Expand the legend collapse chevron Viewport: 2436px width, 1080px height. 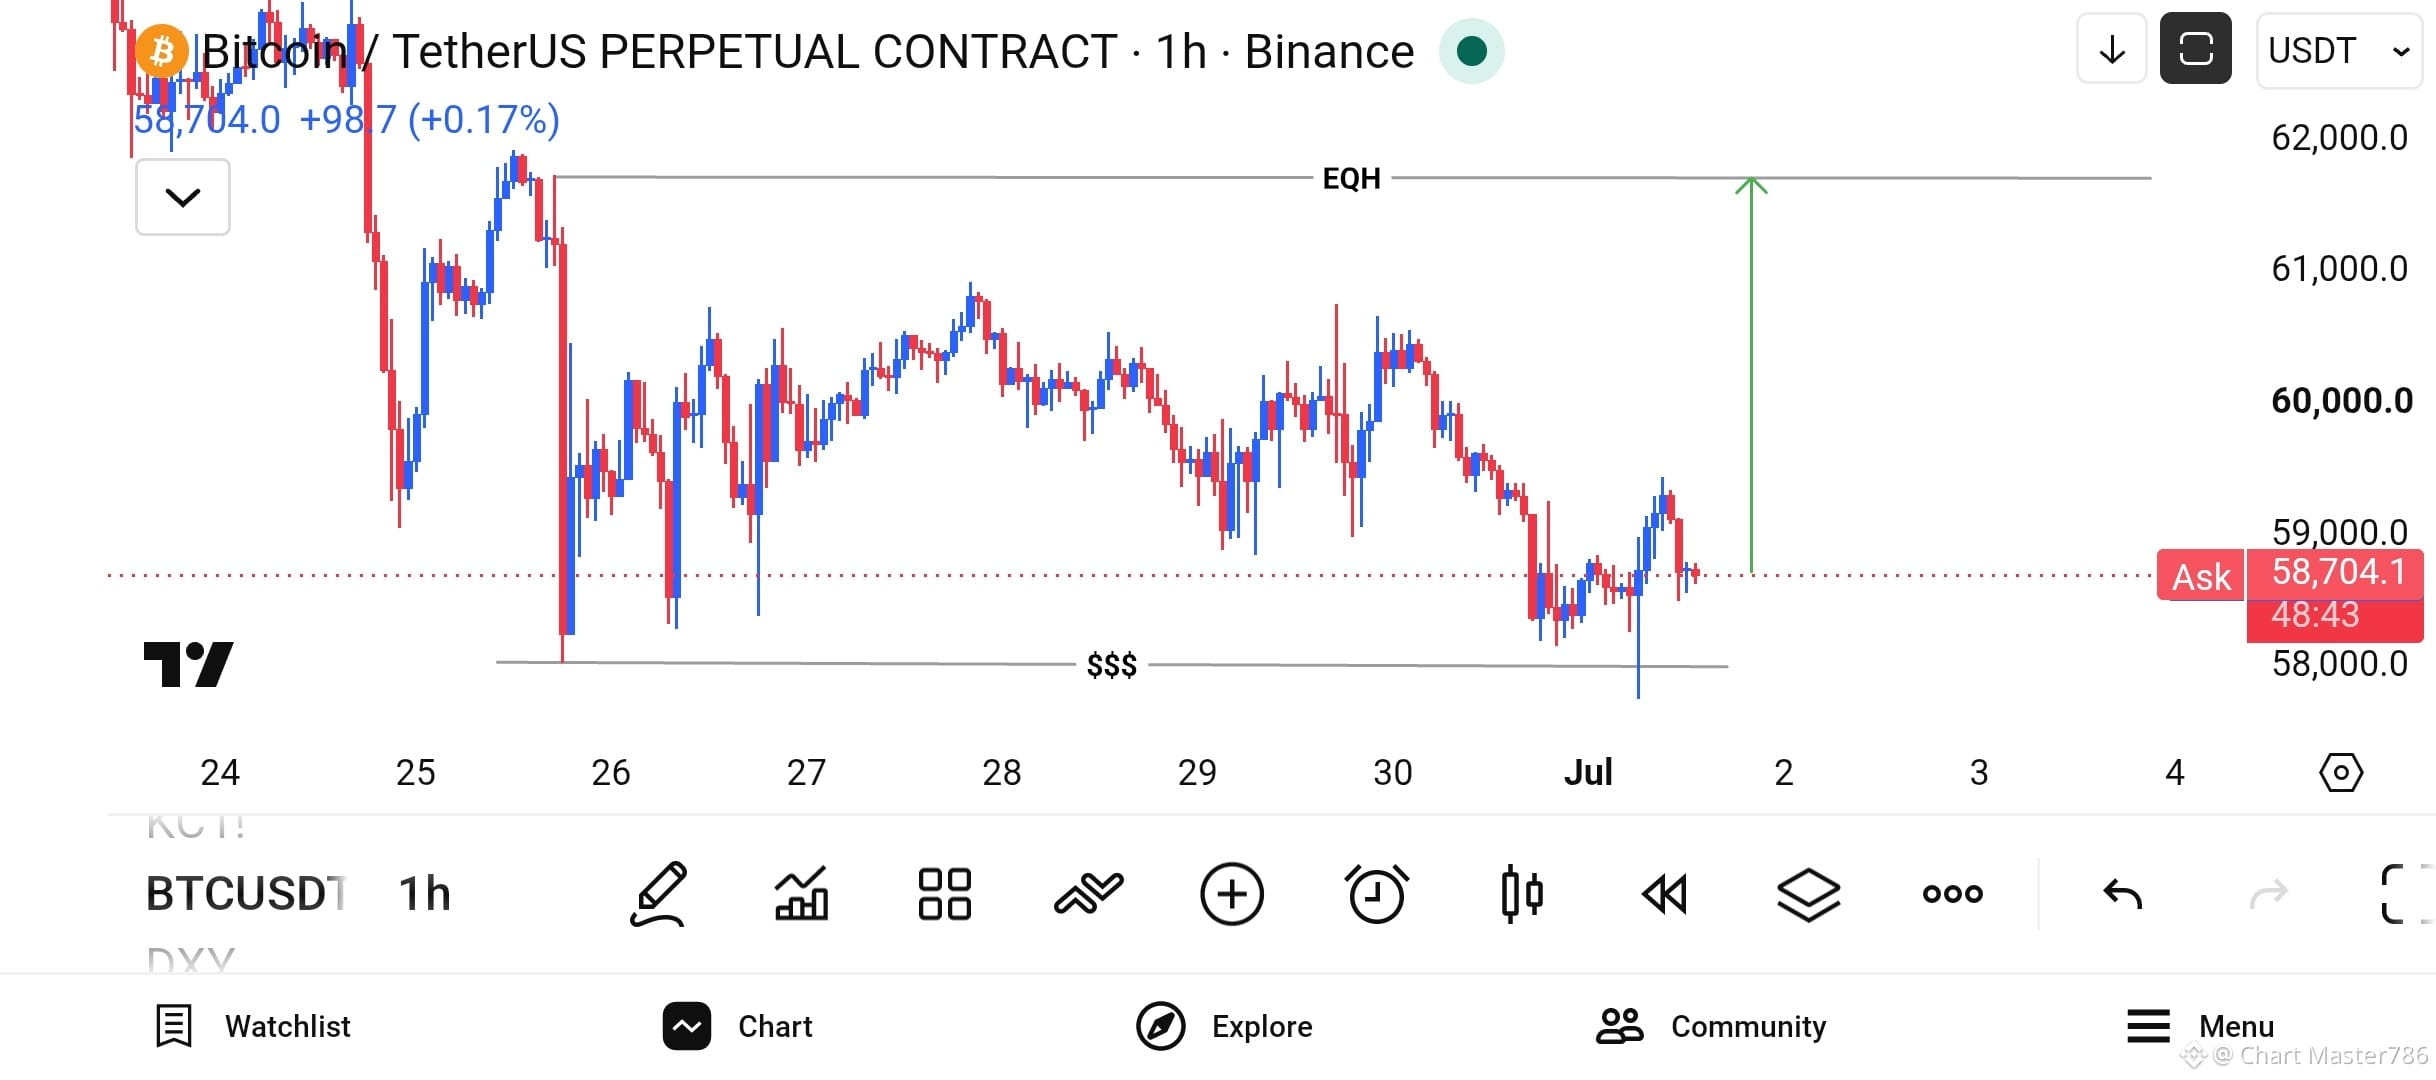183,197
